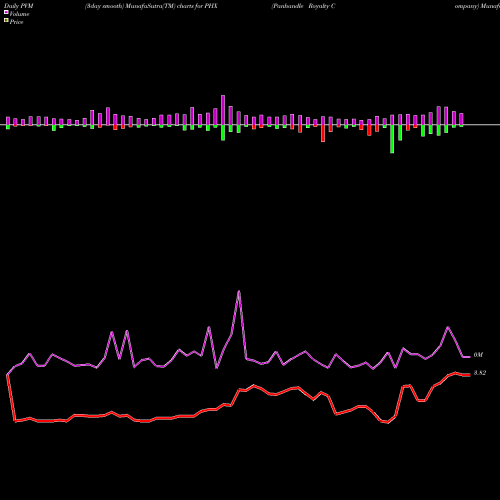The width and height of the screenshot is (500, 500).
Task: Click the highest peak of magenta volume line
Action: click(x=239, y=291)
